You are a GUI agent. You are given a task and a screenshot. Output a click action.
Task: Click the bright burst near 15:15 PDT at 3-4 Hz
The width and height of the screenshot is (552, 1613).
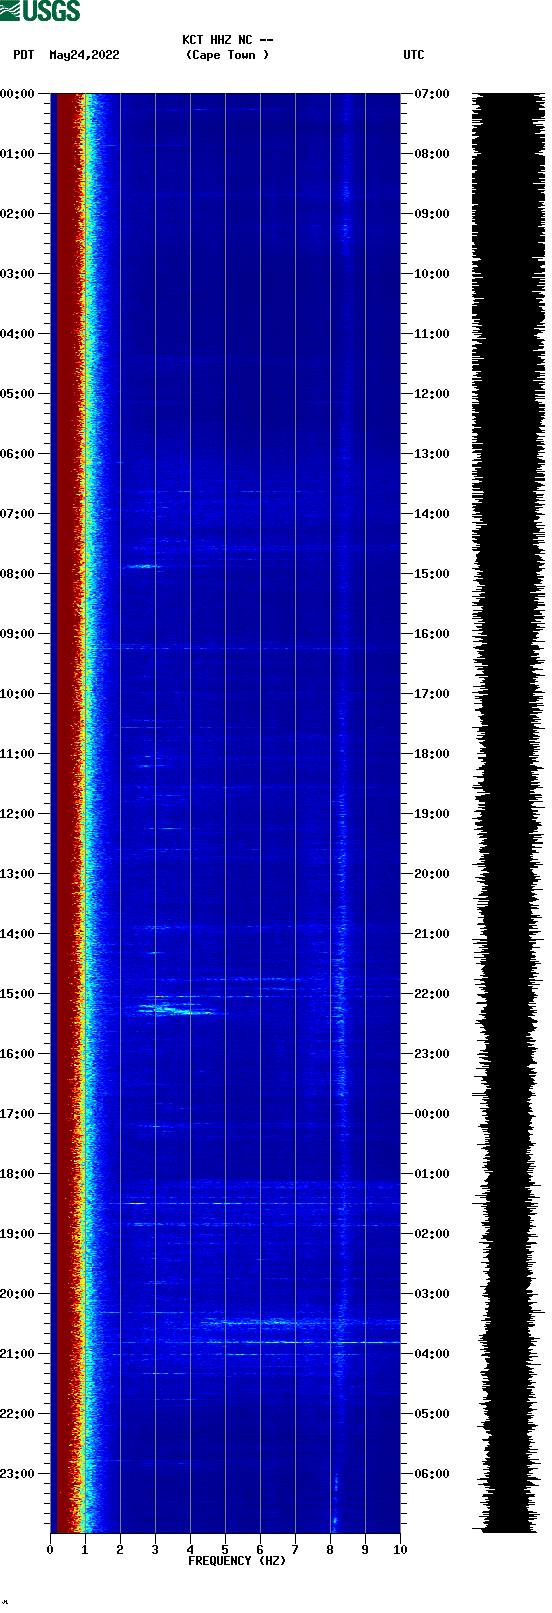176,1009
